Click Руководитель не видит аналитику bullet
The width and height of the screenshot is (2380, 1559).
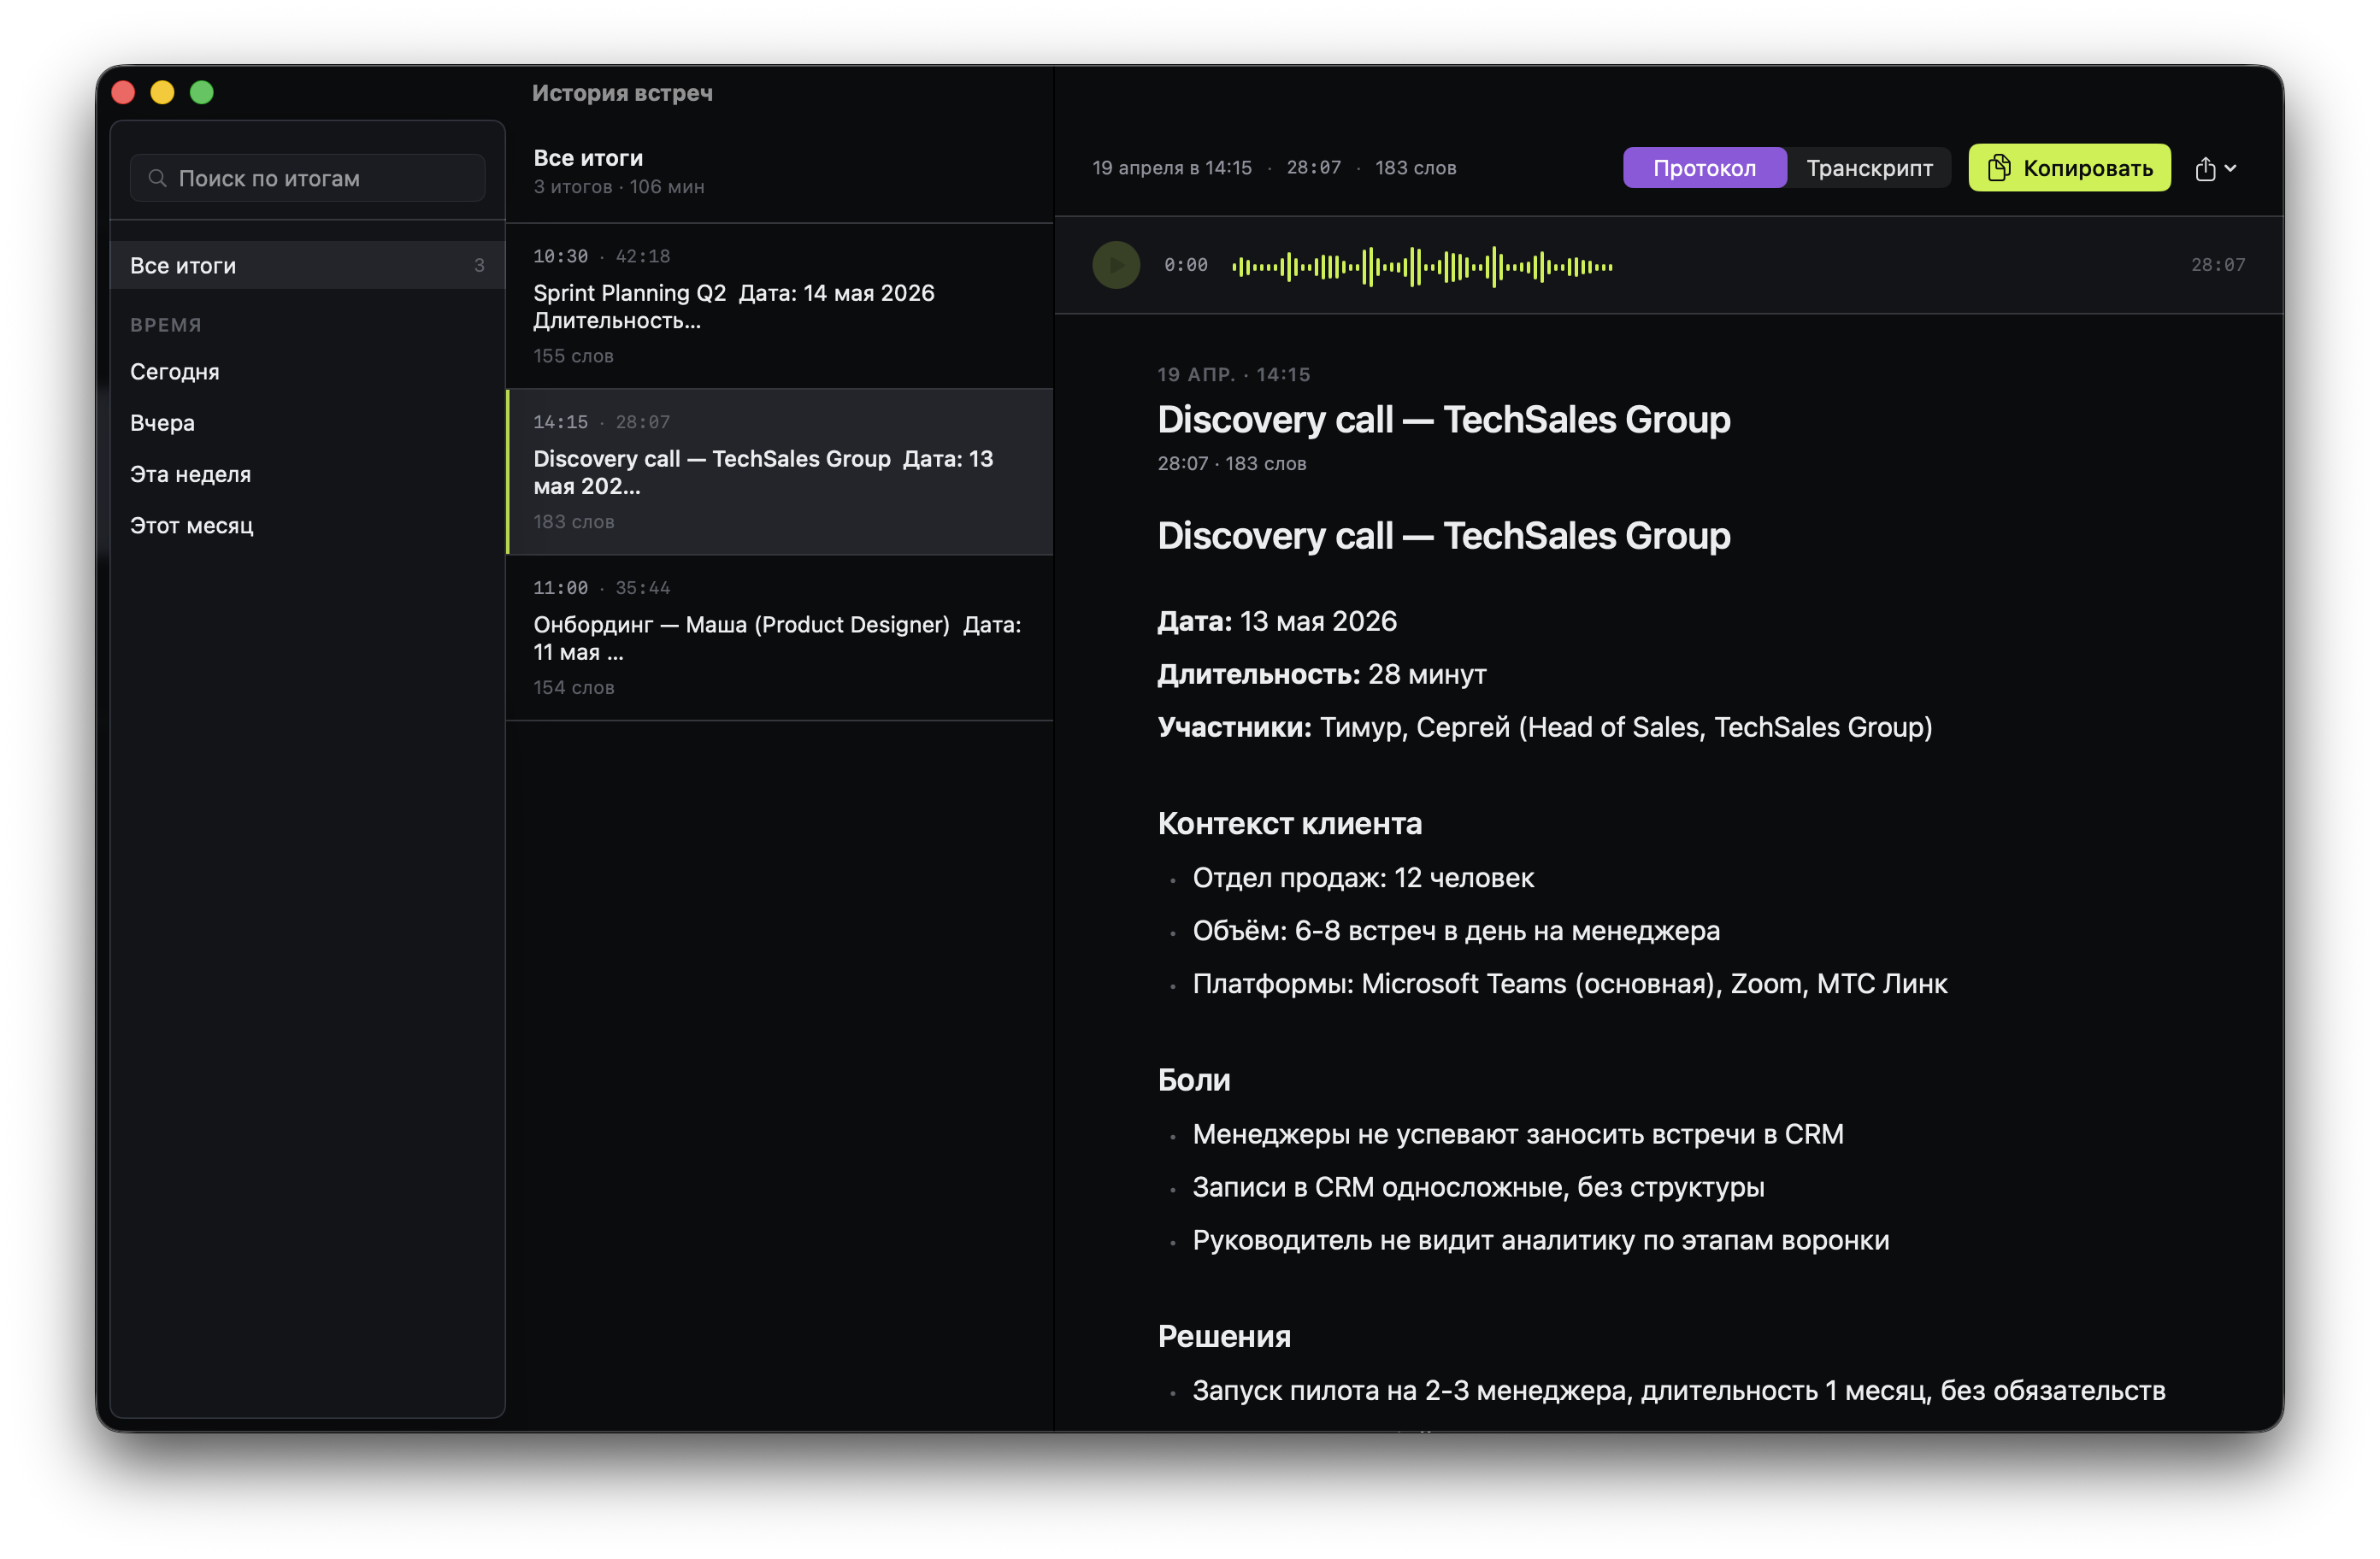[x=1540, y=1240]
